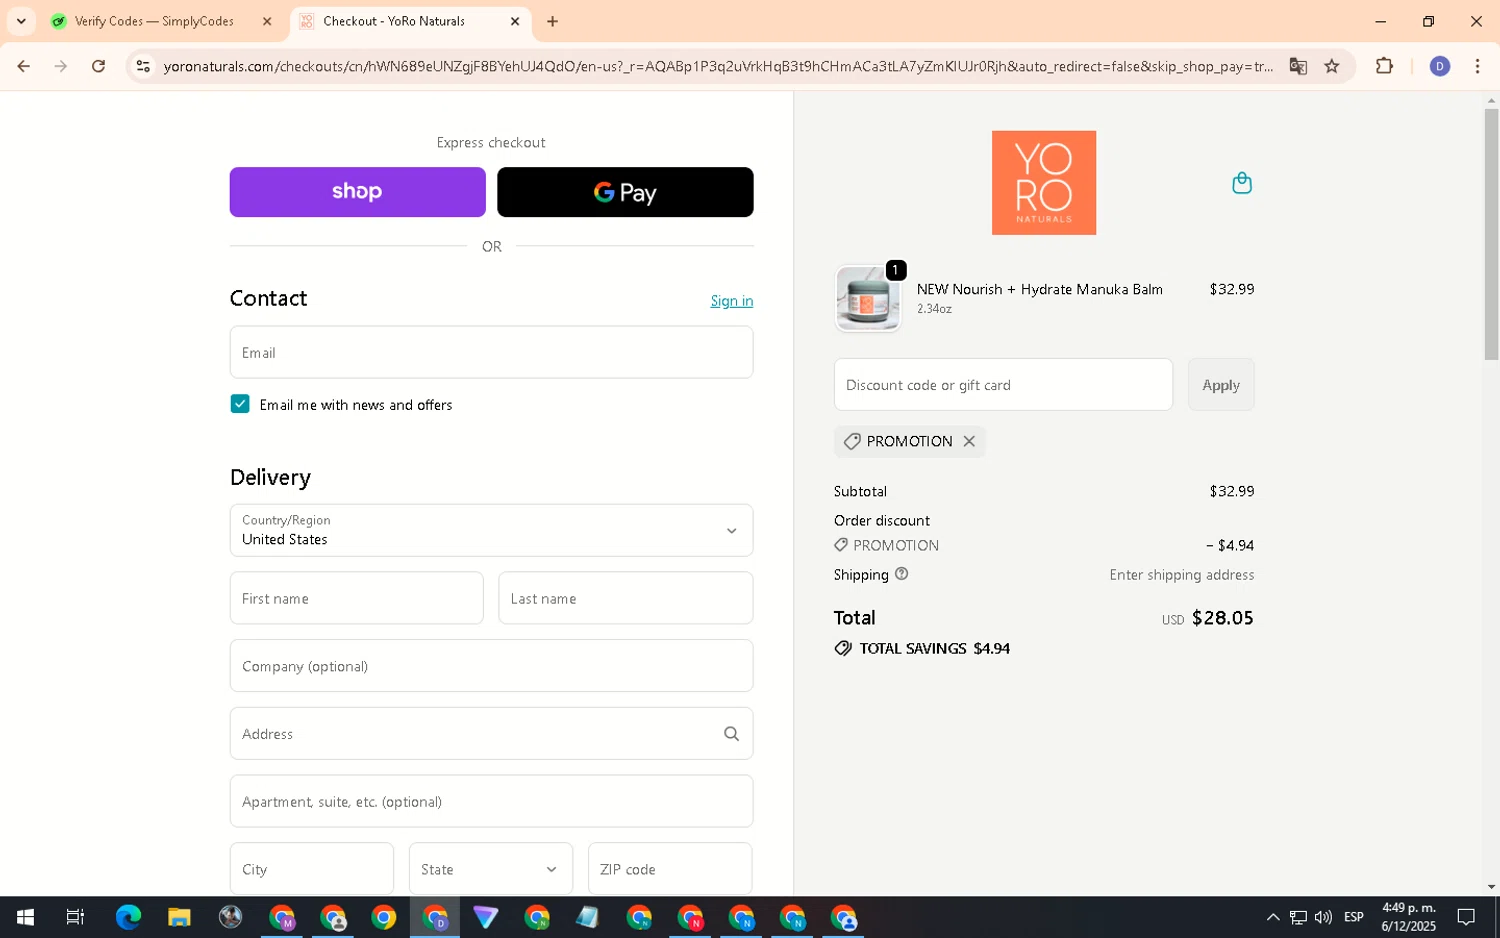Focus the Company (optional) field
The height and width of the screenshot is (938, 1500).
(491, 666)
